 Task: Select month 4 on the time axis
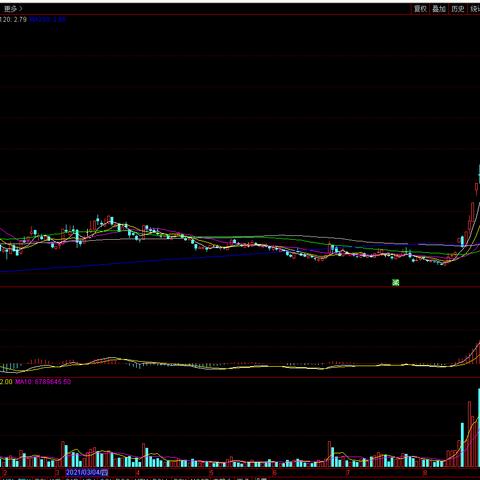click(x=137, y=472)
